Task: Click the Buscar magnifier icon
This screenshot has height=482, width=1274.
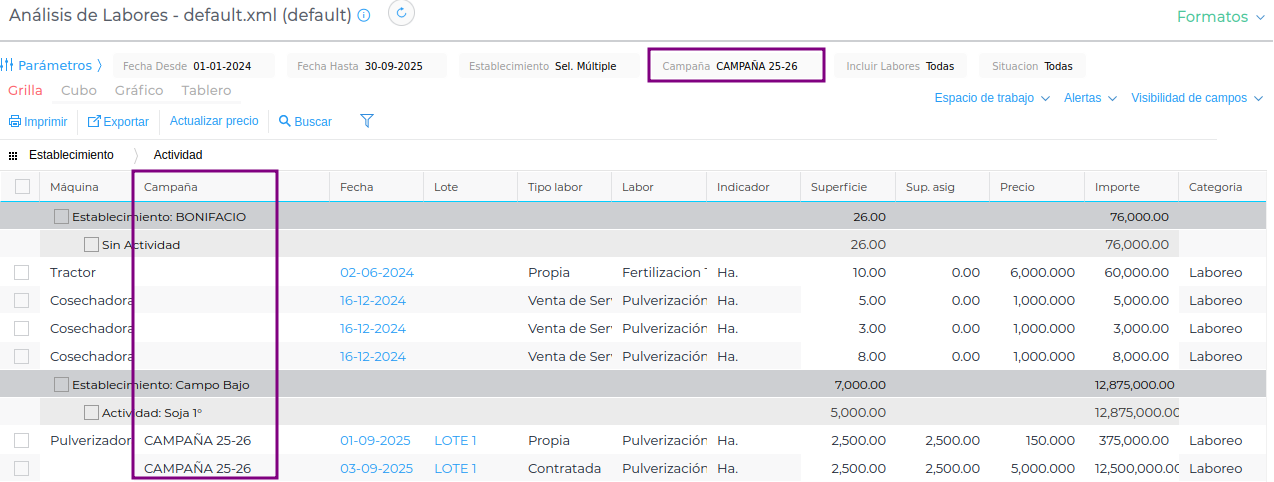Action: [x=285, y=122]
